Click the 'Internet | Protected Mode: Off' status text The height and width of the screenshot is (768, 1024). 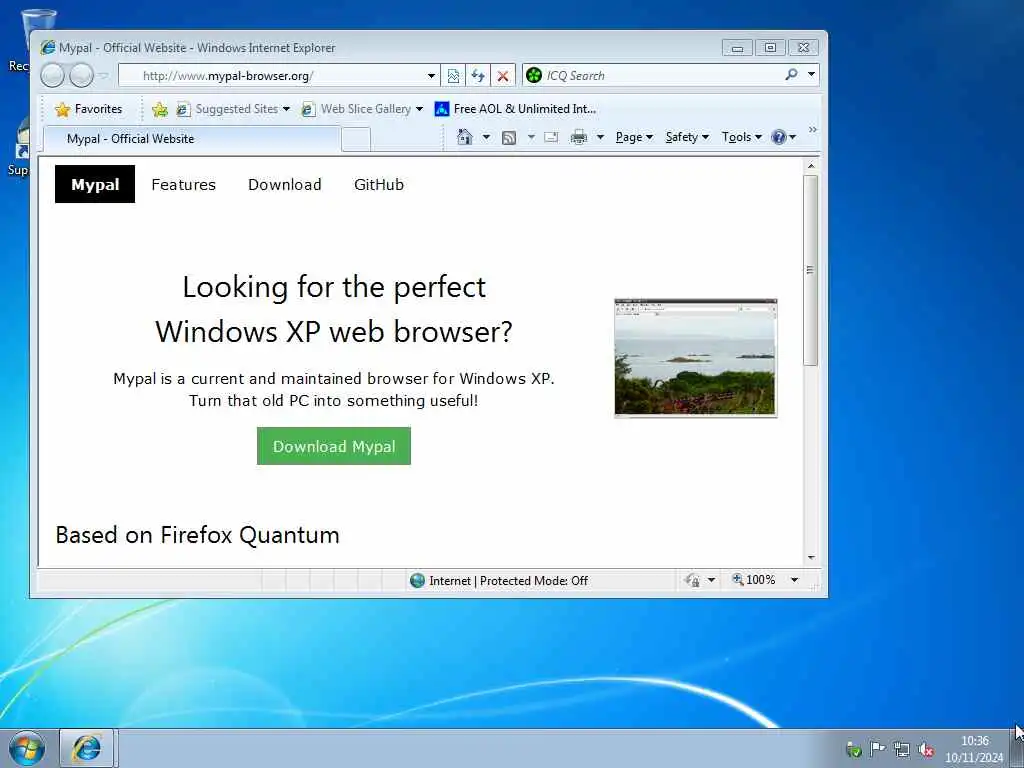(x=509, y=581)
